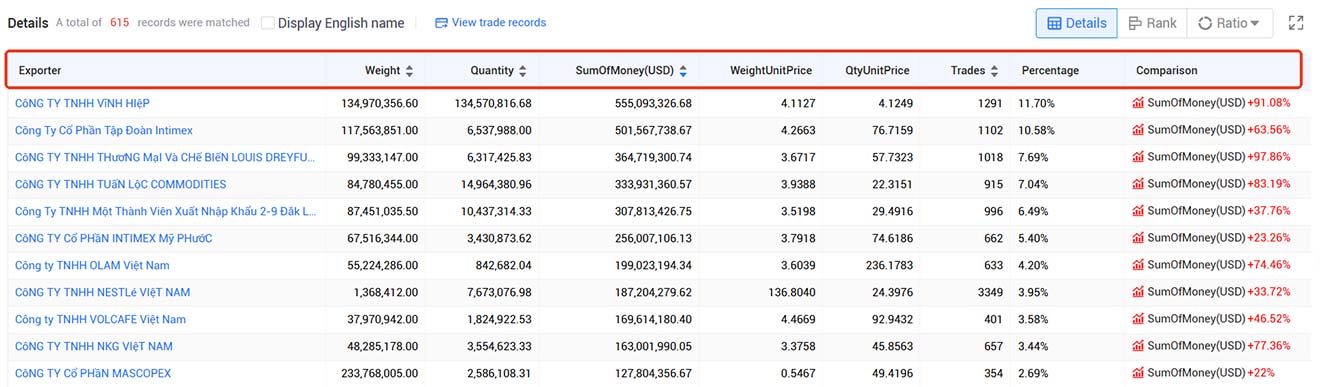The width and height of the screenshot is (1320, 387).
Task: Open the Ratio dropdown
Action: (1229, 23)
